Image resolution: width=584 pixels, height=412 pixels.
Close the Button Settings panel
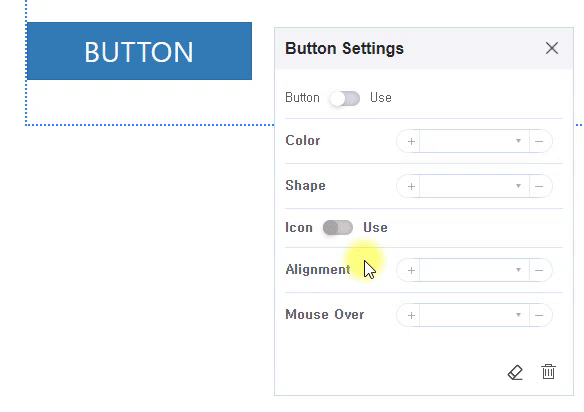552,48
